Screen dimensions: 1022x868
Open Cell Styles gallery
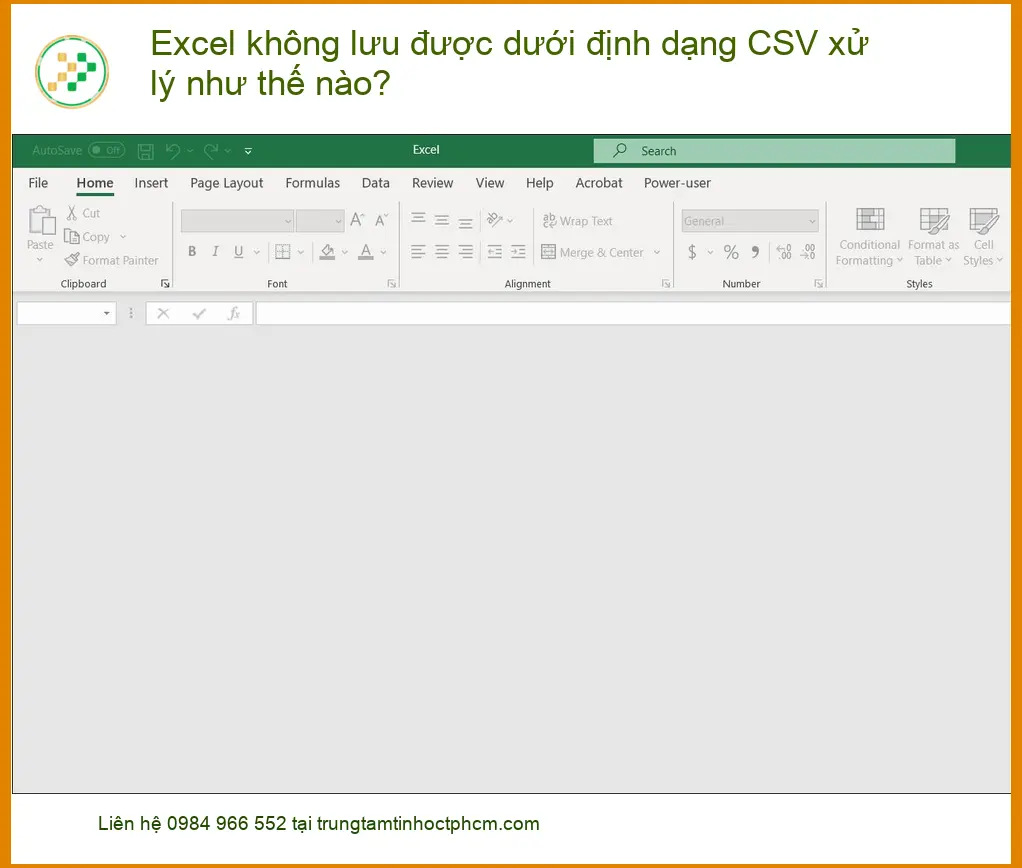(x=983, y=237)
